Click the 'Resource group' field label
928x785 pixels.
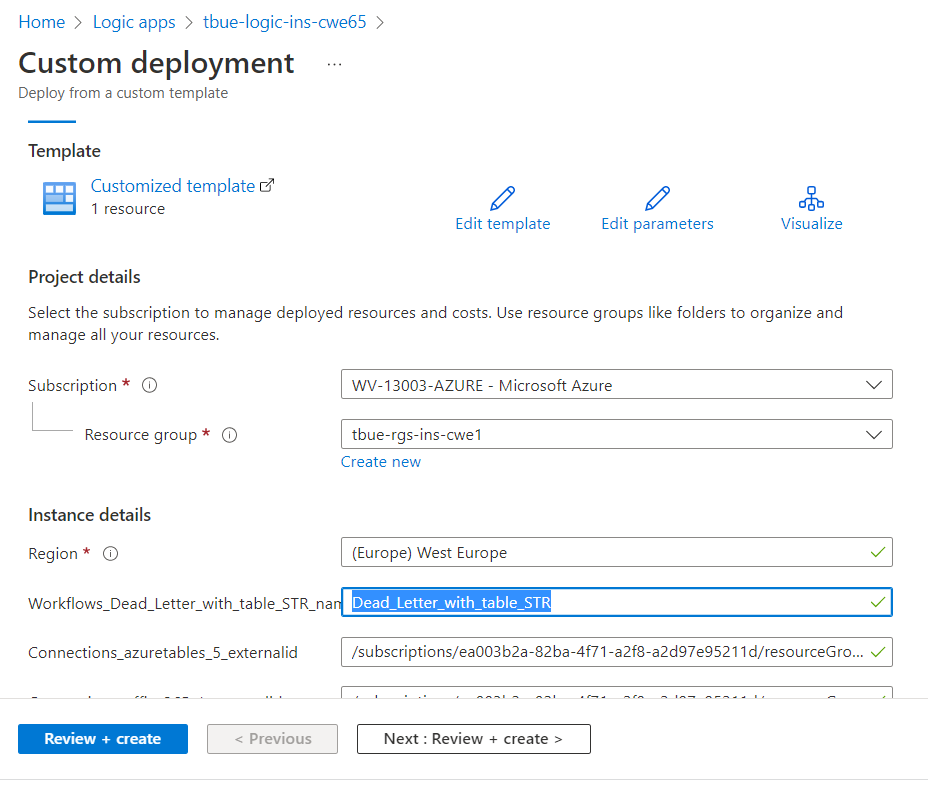tap(140, 435)
